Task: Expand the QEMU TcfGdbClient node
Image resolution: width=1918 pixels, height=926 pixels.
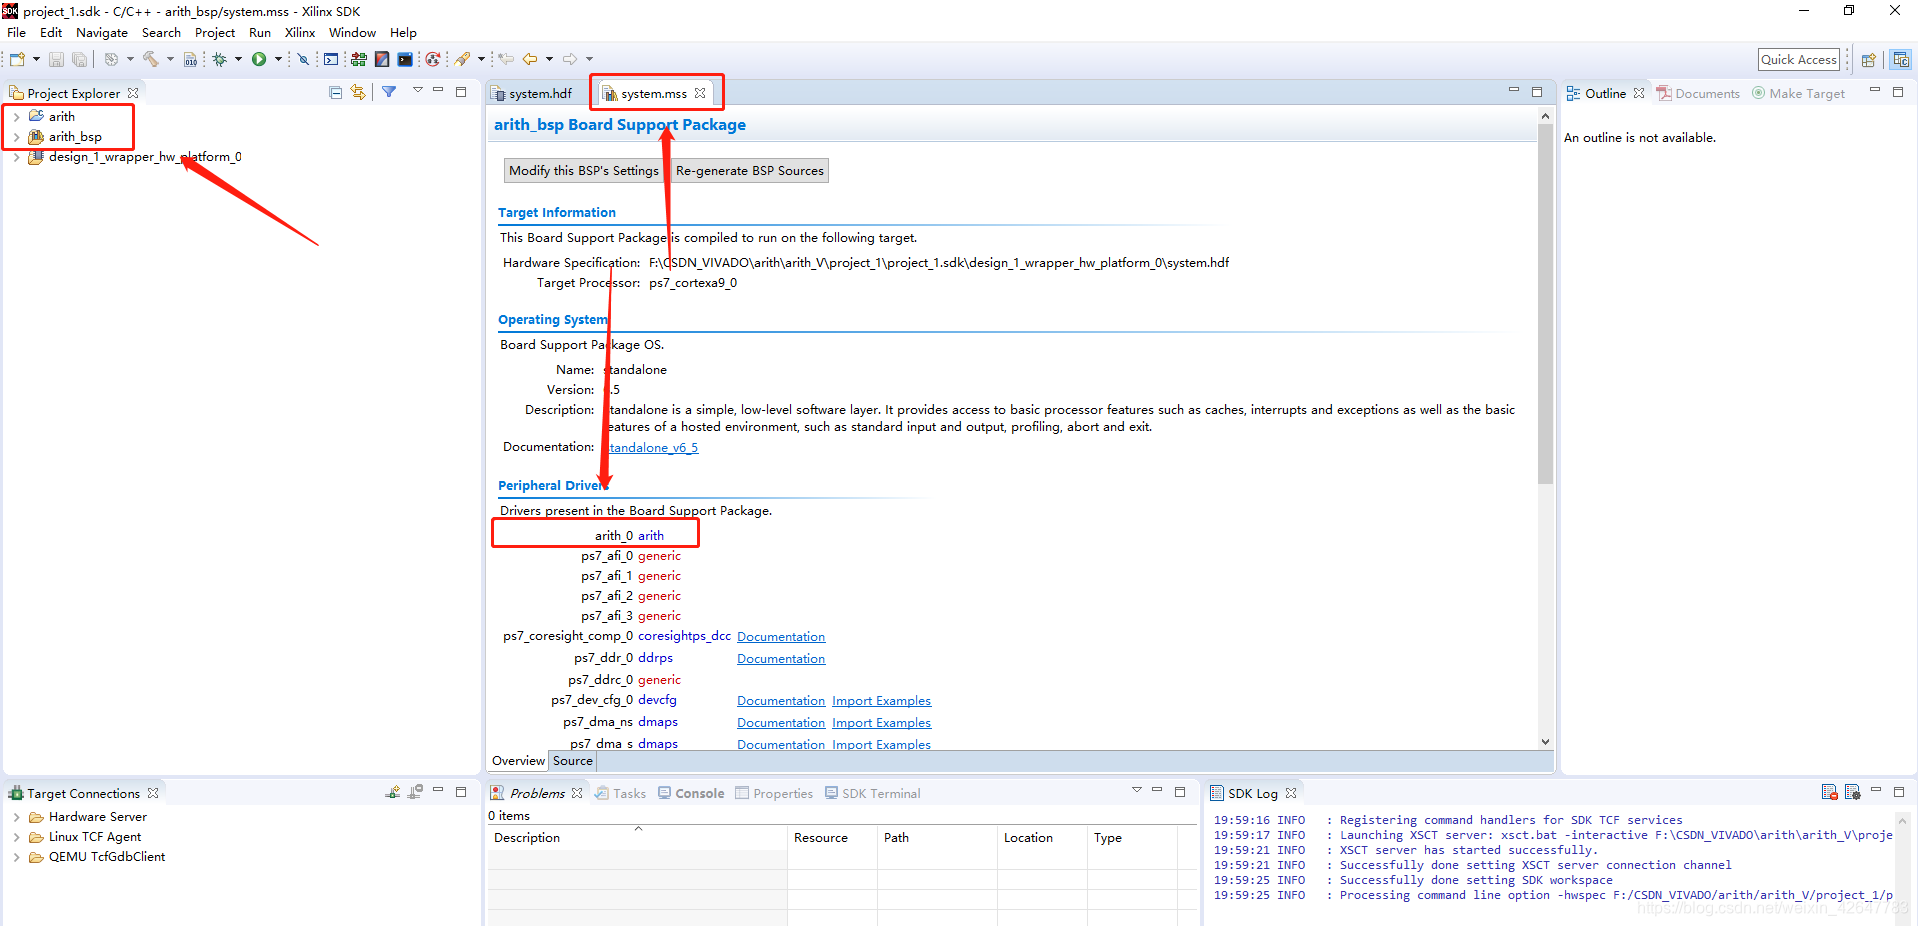Action: [16, 857]
